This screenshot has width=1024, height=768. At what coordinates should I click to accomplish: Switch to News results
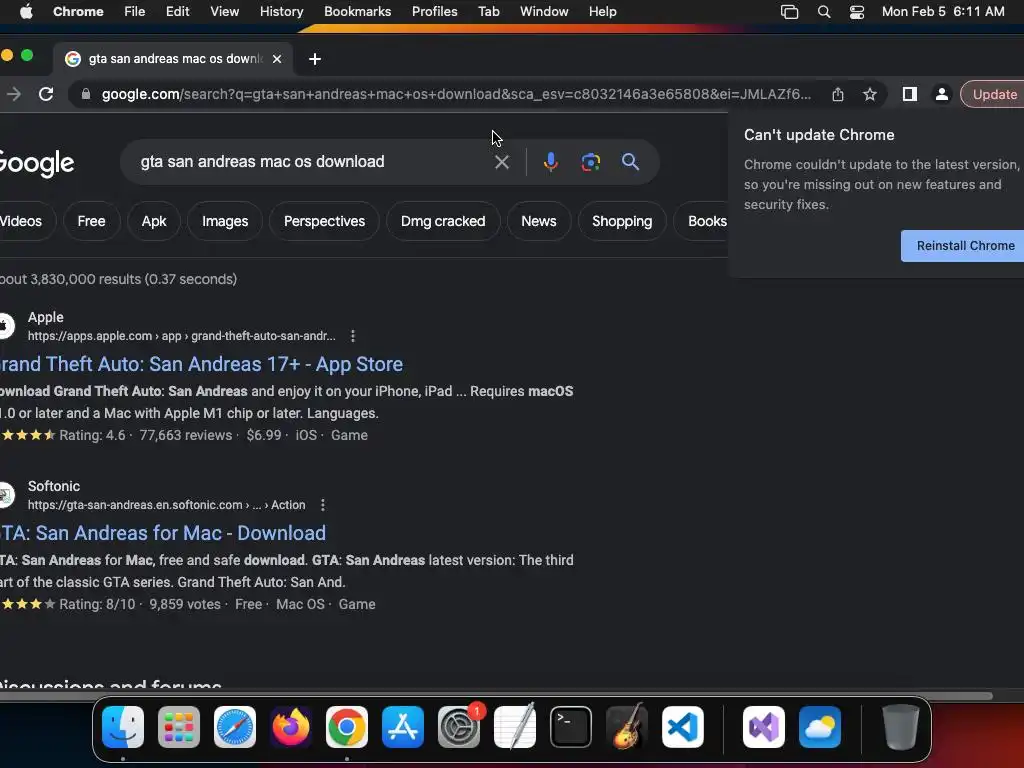point(539,221)
